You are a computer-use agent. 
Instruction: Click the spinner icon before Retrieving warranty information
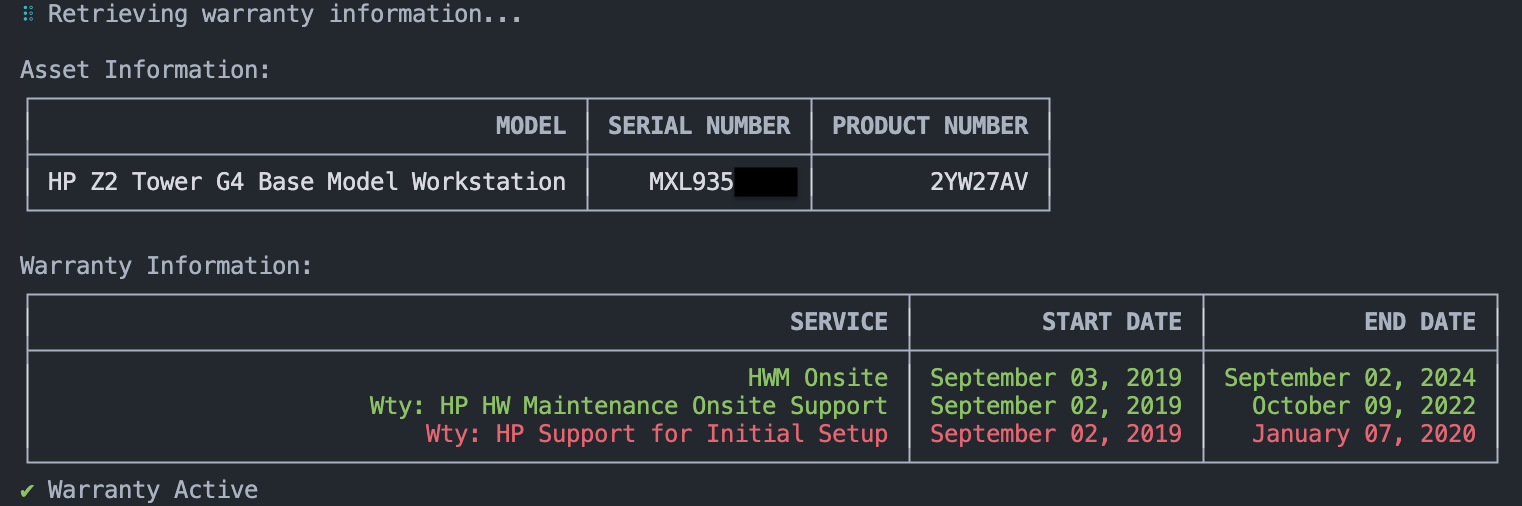(28, 15)
